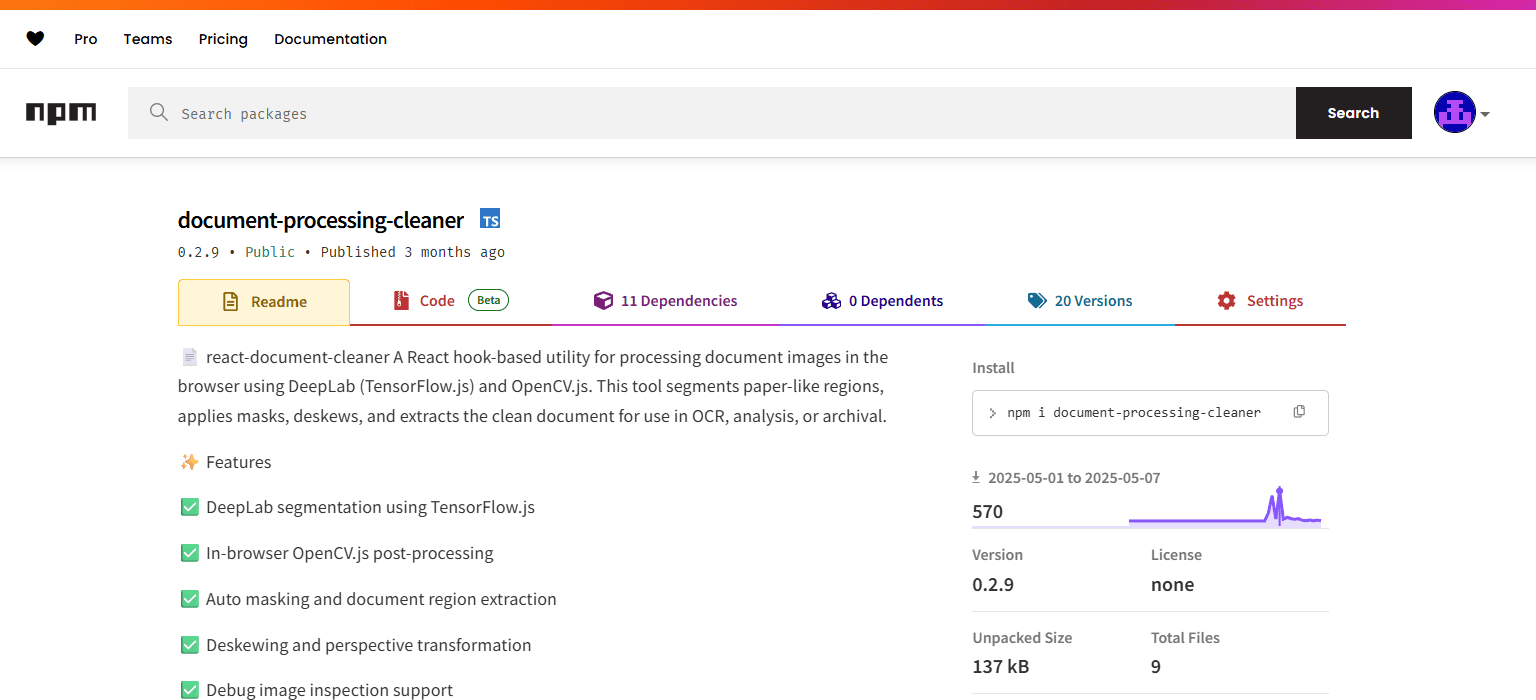Click the document-processing-cleaner package title
1536x700 pixels.
click(321, 220)
